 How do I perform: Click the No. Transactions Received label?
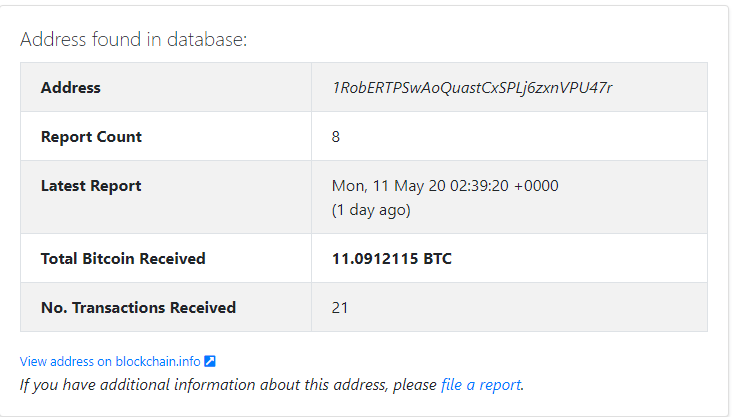pos(138,308)
